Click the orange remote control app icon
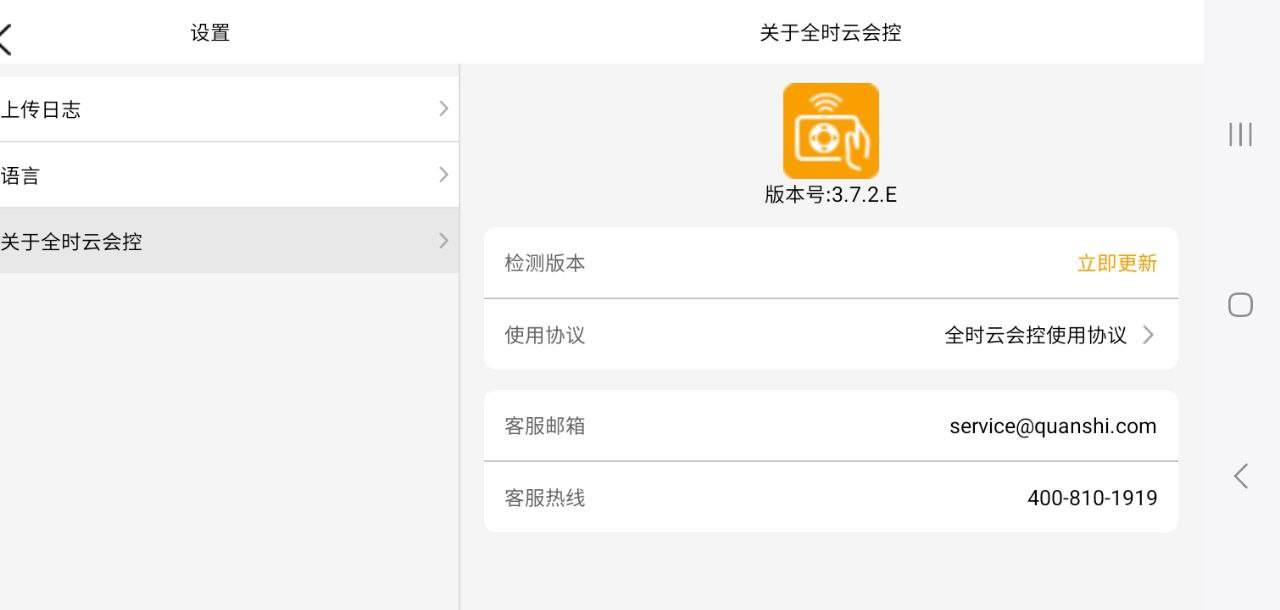The image size is (1280, 610). [831, 131]
